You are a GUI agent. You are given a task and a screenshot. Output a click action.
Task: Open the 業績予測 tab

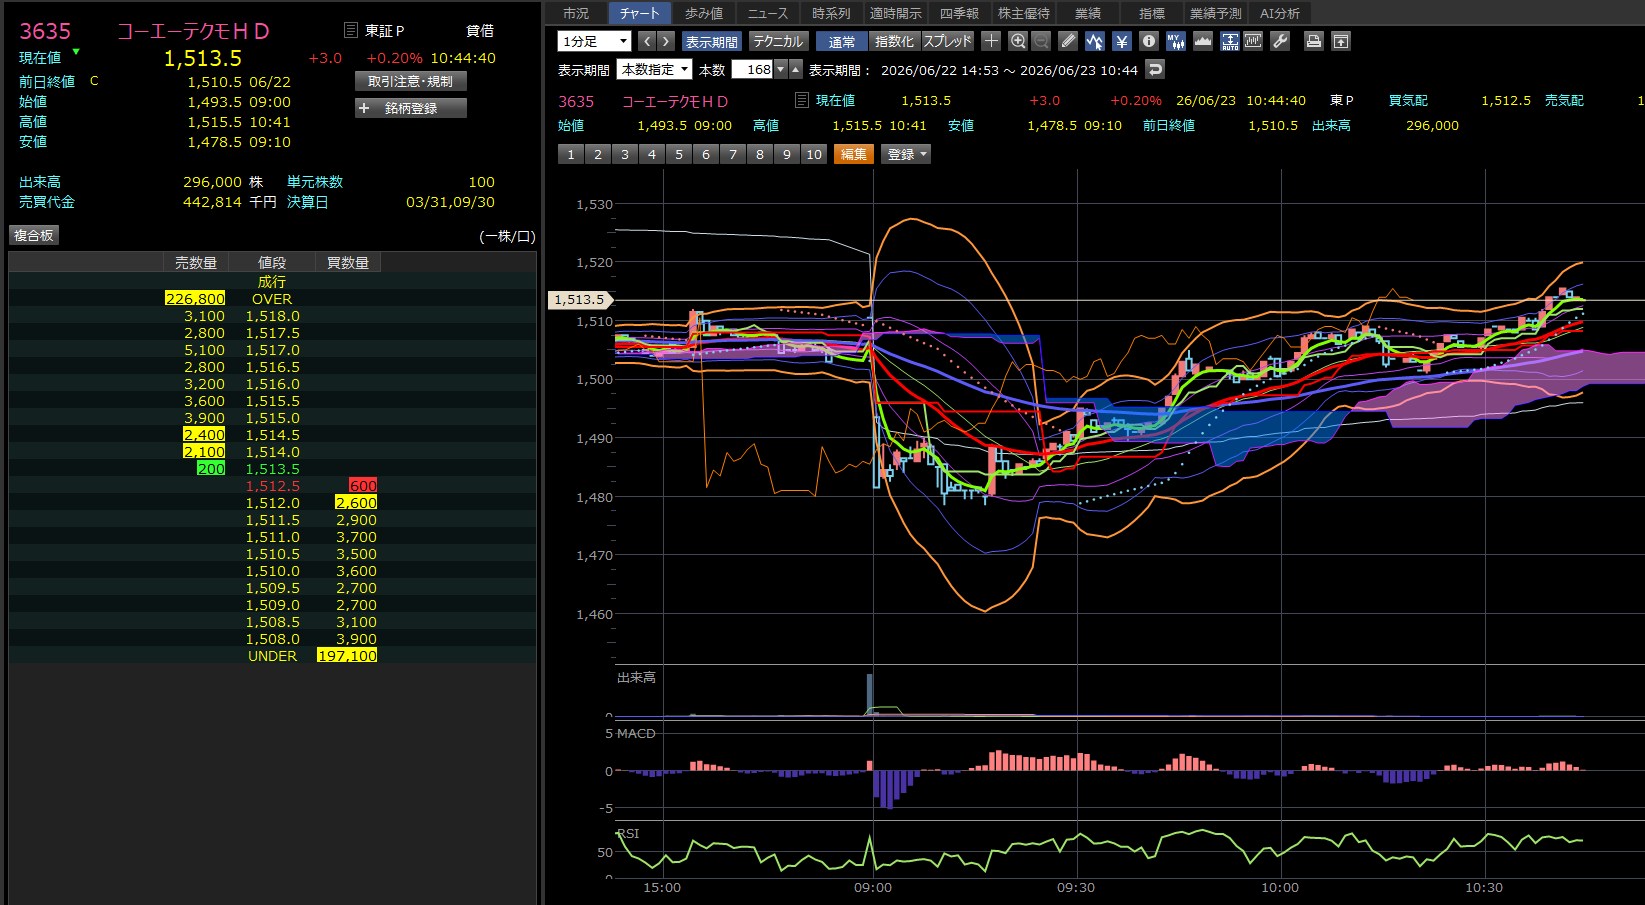coord(1216,13)
